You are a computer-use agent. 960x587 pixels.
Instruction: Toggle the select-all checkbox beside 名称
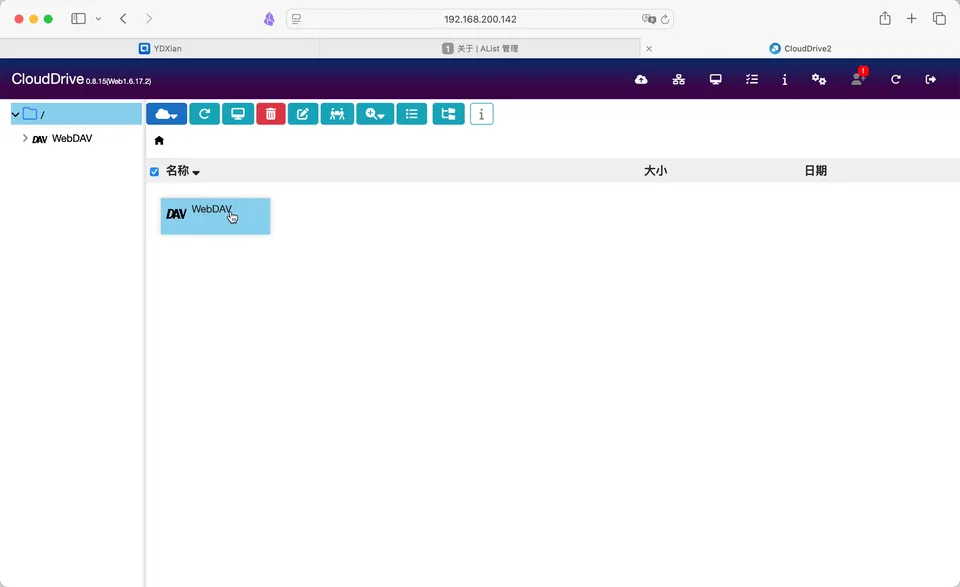tap(154, 172)
